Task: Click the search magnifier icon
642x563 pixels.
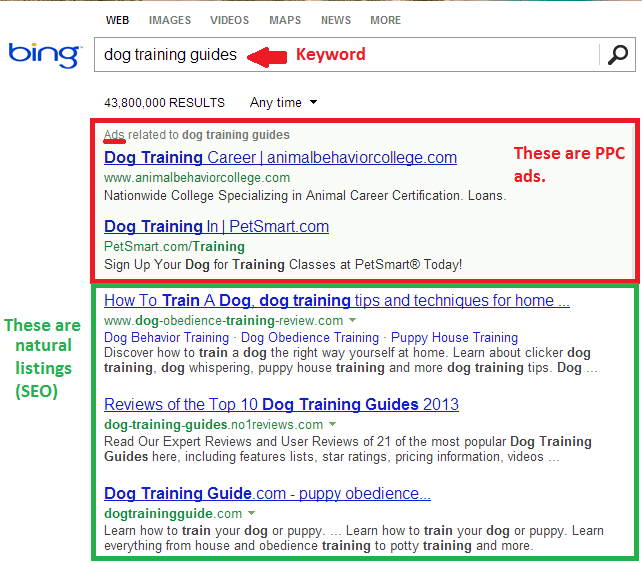Action: tap(617, 54)
